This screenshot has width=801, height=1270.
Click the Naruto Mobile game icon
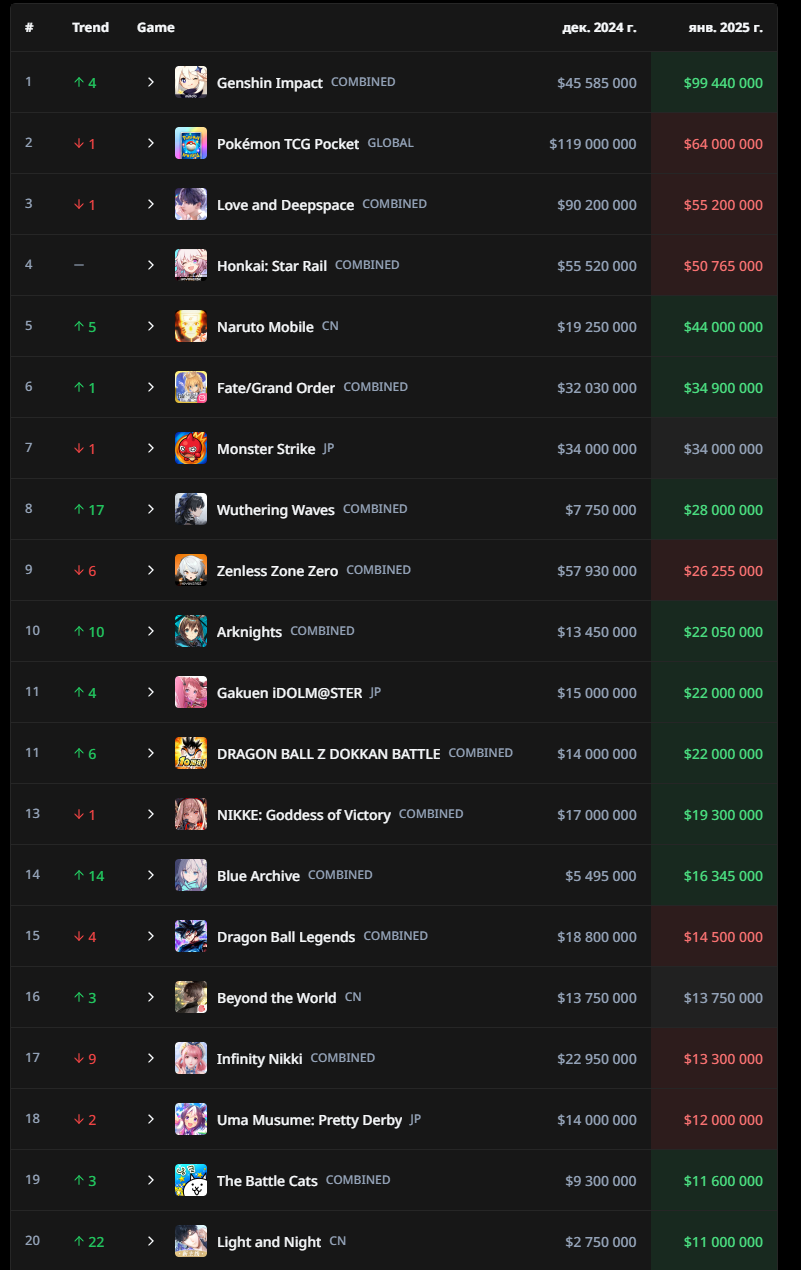point(191,326)
